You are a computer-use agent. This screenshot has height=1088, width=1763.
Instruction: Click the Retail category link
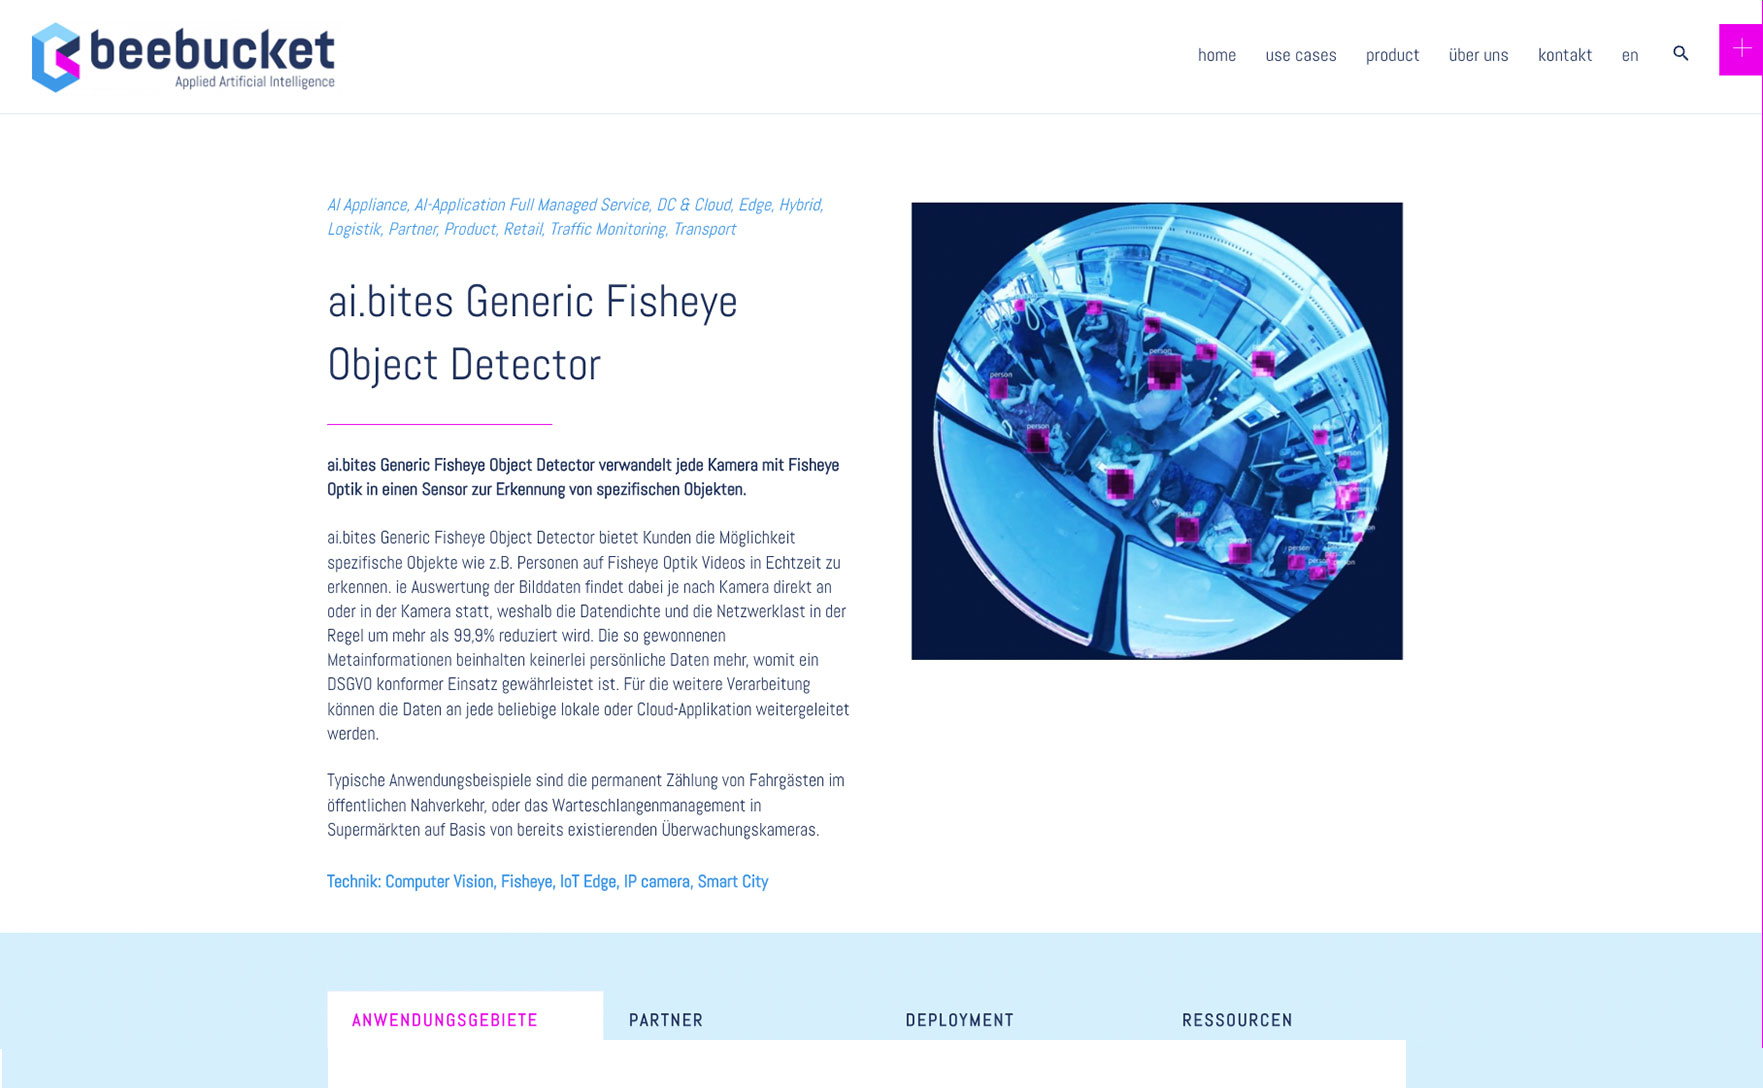tap(522, 229)
